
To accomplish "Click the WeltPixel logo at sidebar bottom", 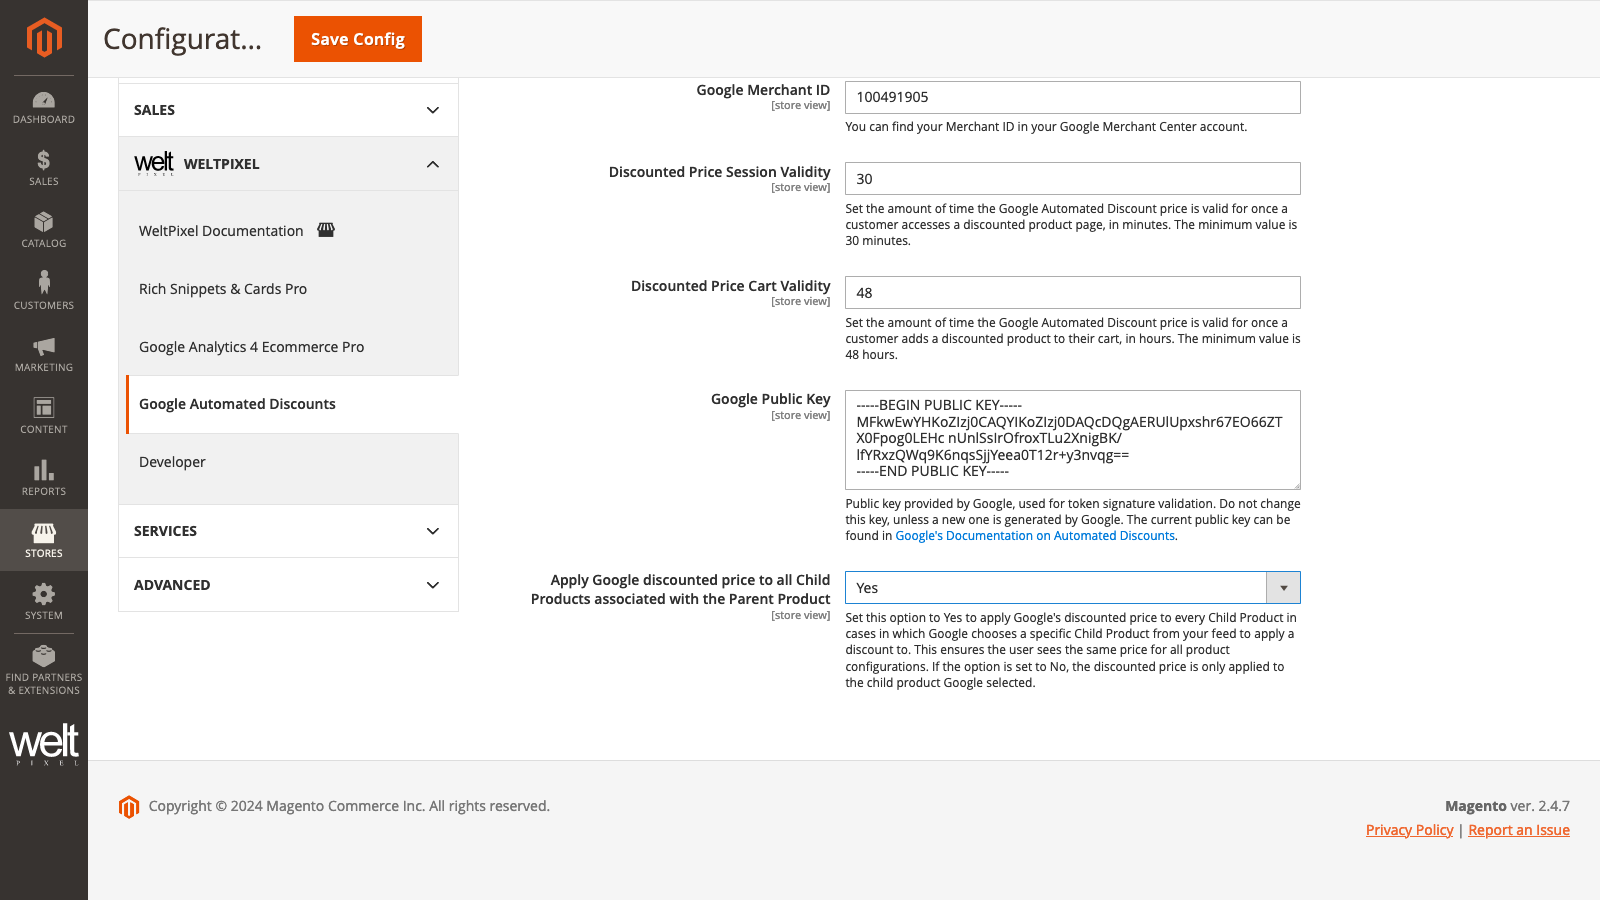I will coord(44,744).
